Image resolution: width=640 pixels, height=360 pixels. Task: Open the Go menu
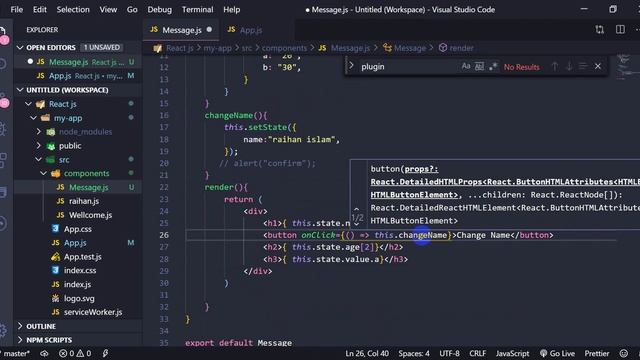pos(132,9)
